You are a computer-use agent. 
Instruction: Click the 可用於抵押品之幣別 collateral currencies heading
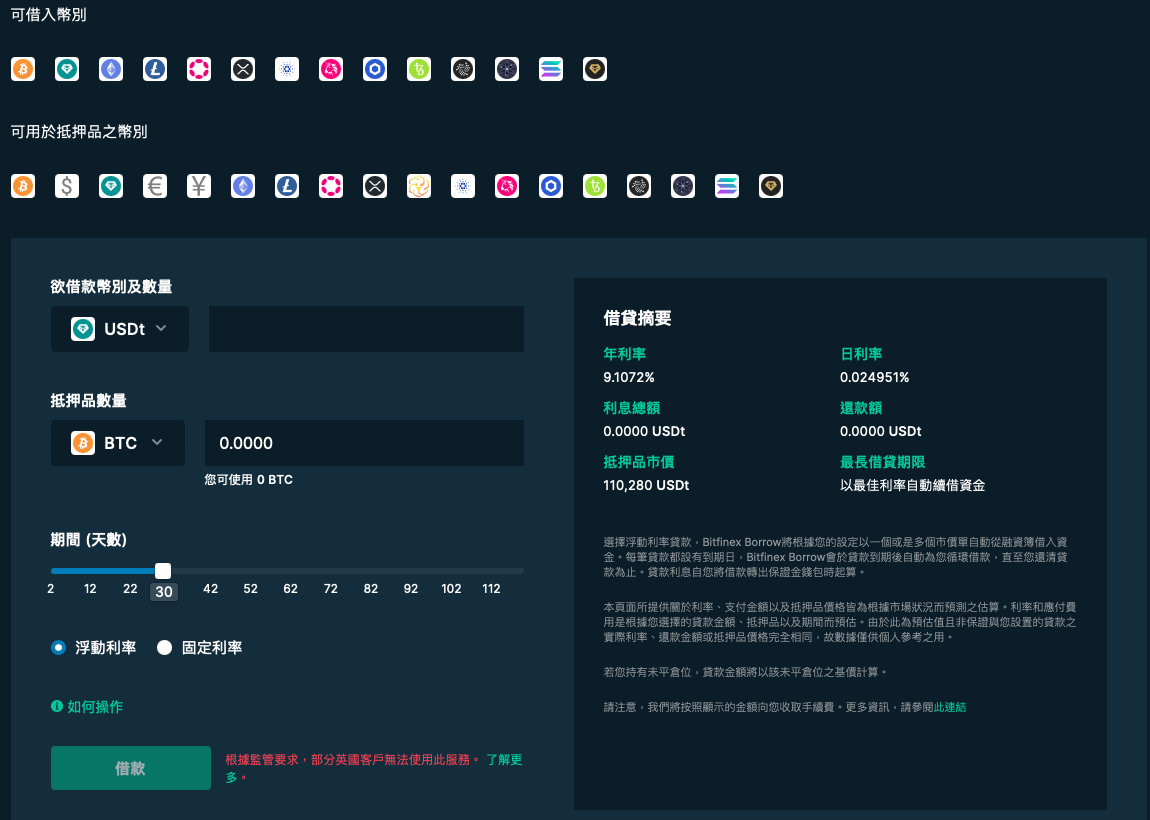point(79,131)
